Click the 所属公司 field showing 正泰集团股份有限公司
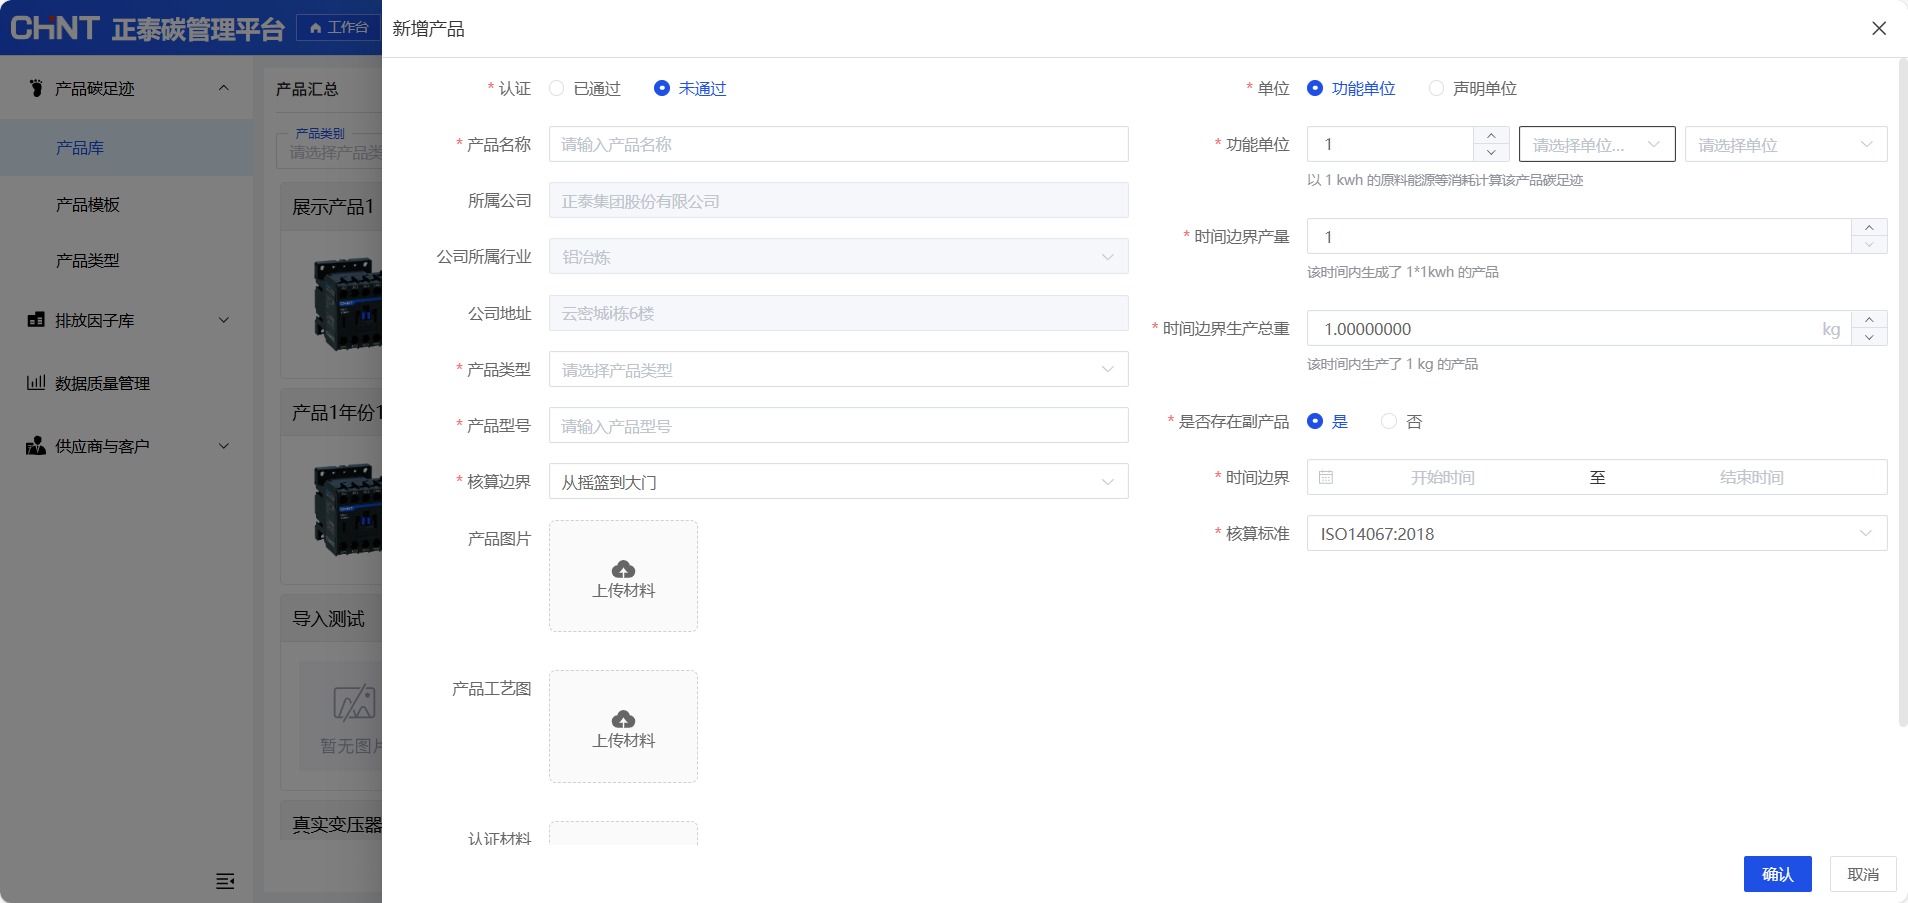The image size is (1908, 903). click(x=838, y=200)
